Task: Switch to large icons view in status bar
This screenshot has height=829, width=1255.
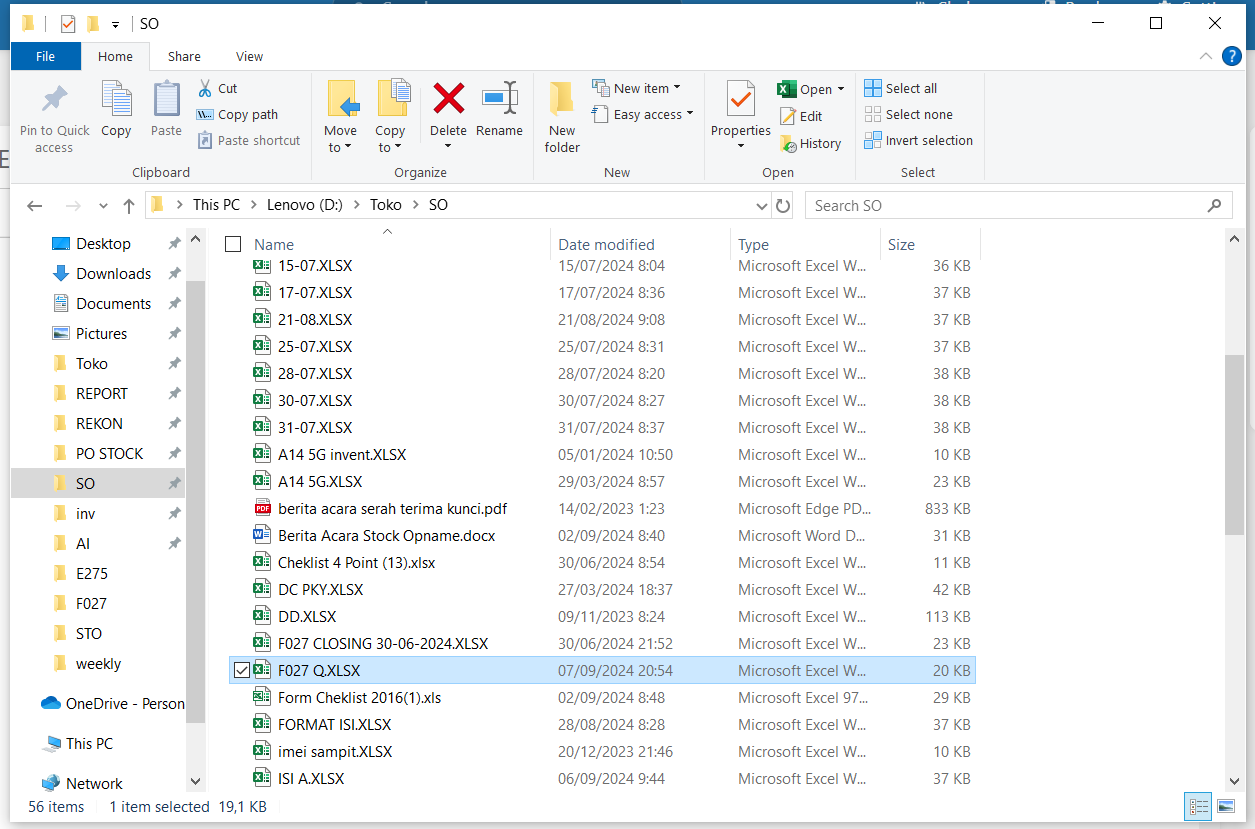Action: (x=1225, y=806)
